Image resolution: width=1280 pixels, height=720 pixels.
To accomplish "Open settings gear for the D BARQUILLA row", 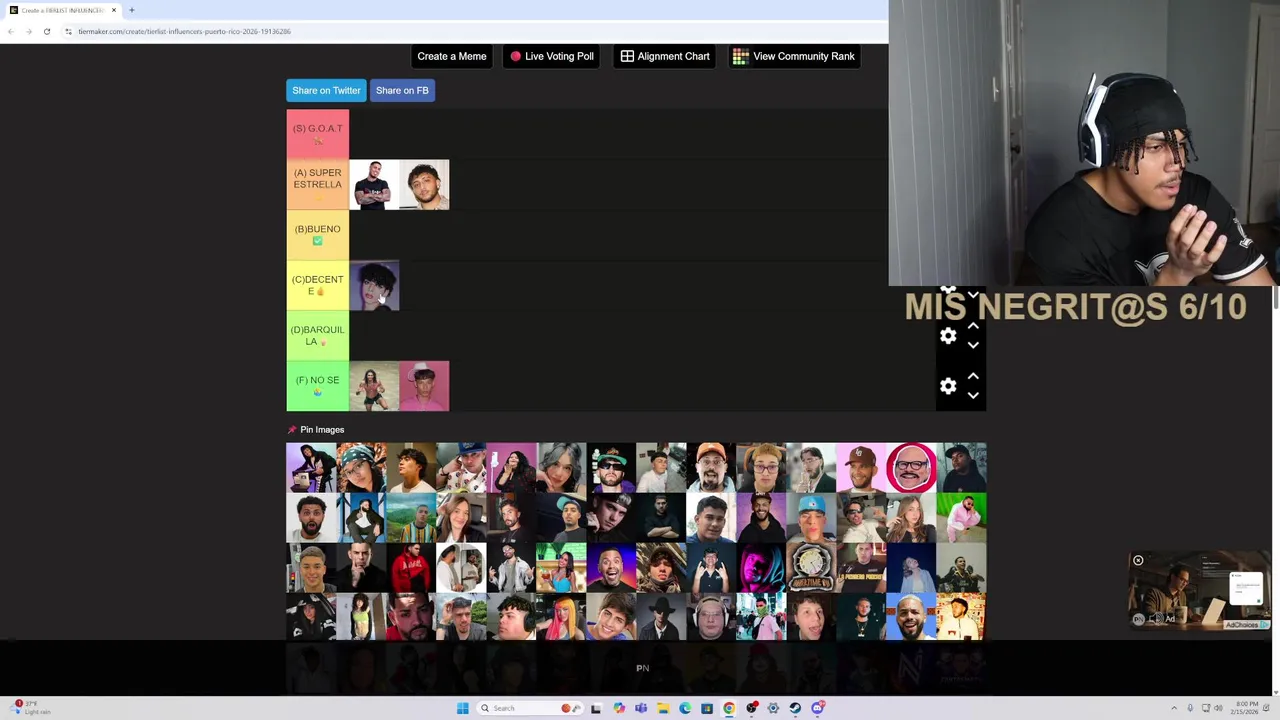I will [948, 336].
